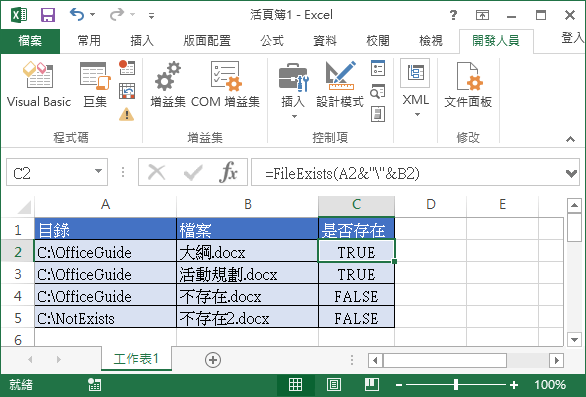Open the Document Panel (文件面板)
The image size is (586, 397).
point(468,85)
